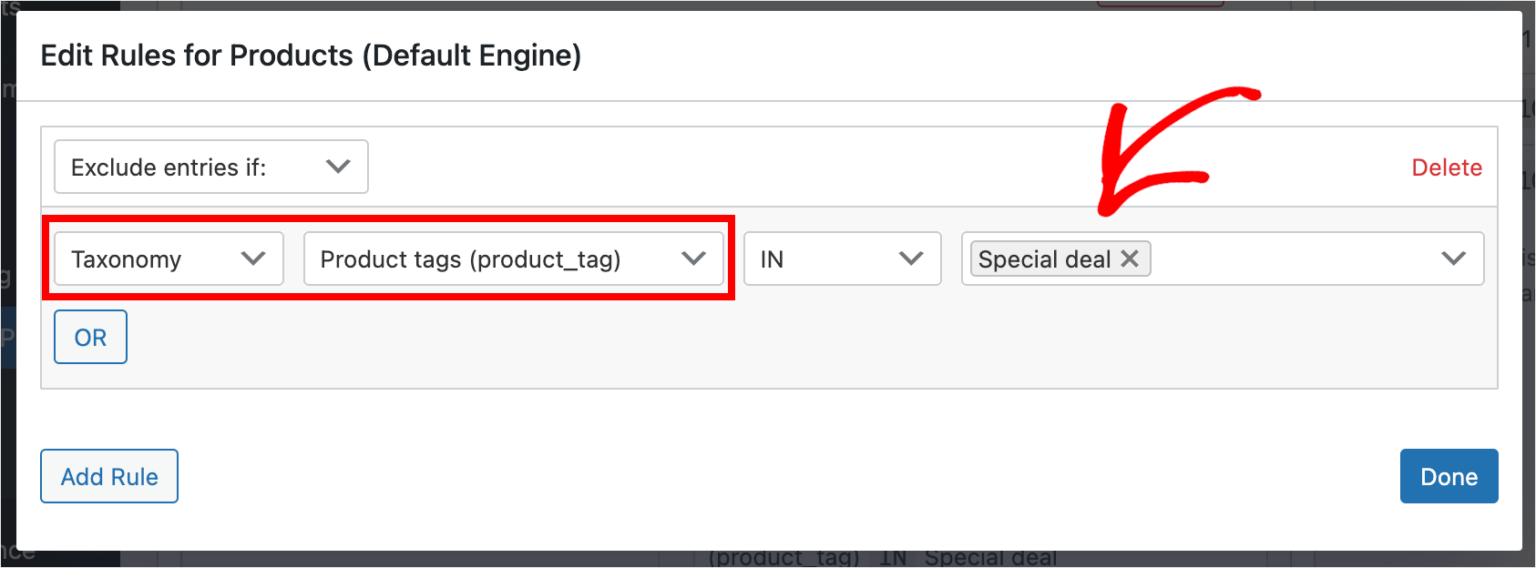Open the Exclude entries if dropdown

(x=210, y=167)
